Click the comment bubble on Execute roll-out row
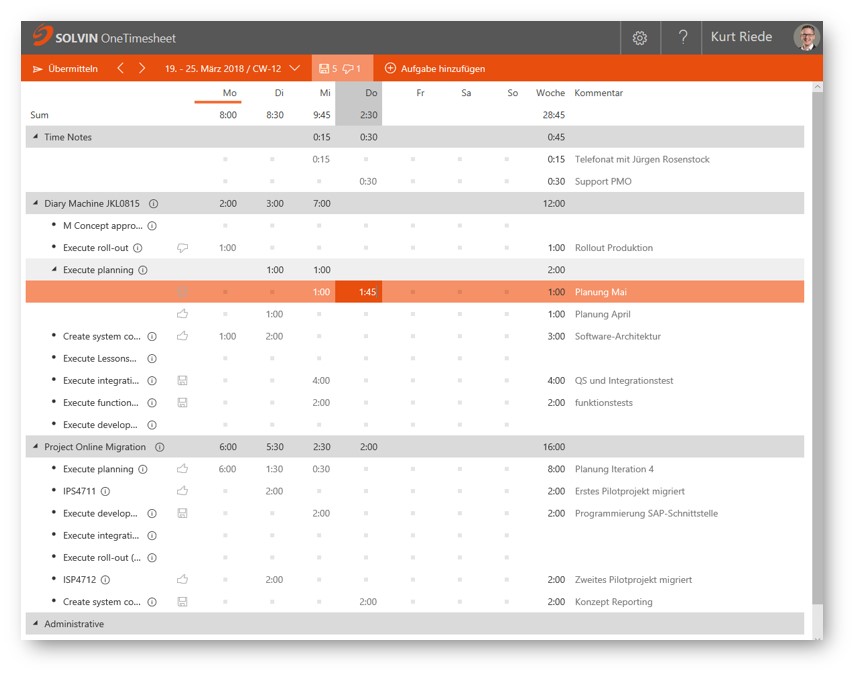The width and height of the screenshot is (857, 675). [x=183, y=248]
